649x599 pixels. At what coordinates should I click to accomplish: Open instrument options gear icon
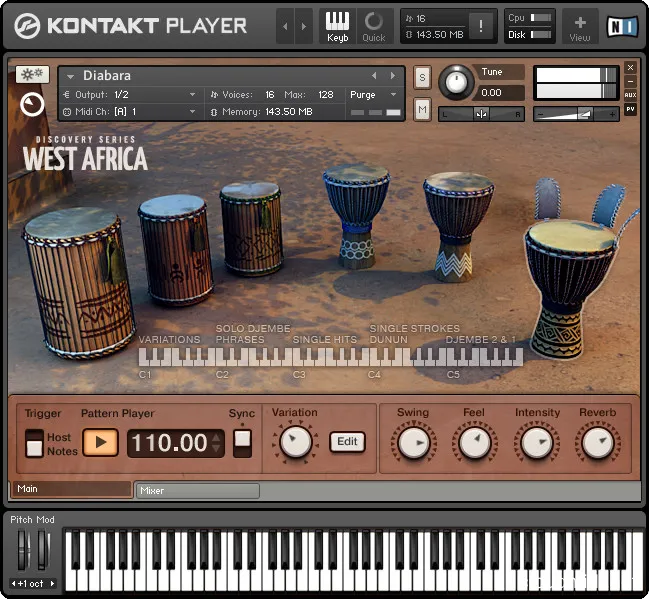[32, 75]
